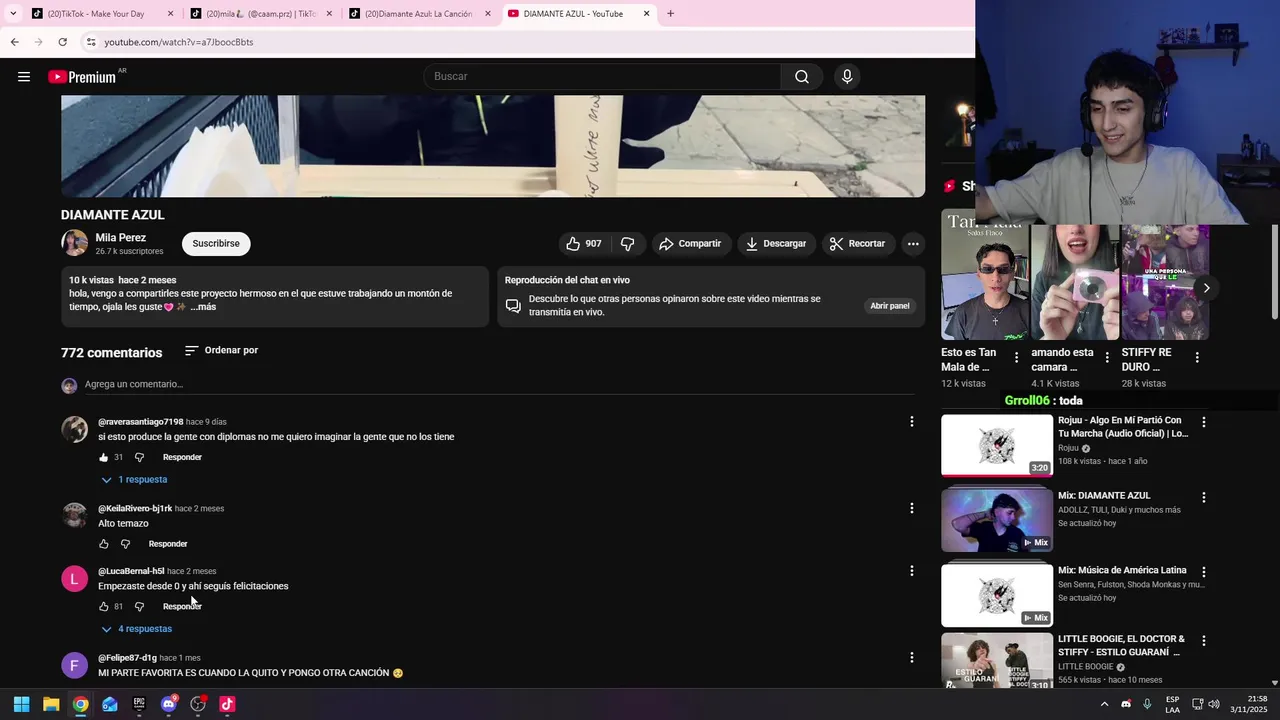Viewport: 1280px width, 720px height.
Task: Open the tab search dropdown arrow
Action: (12, 14)
